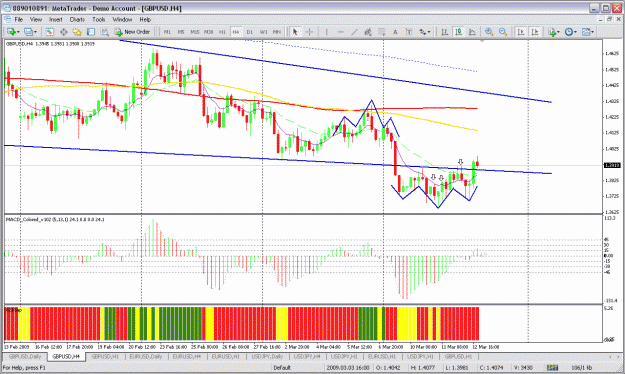Image resolution: width=625 pixels, height=374 pixels.
Task: Switch to the USDJPY,H4 chart tab
Action: pos(307,357)
